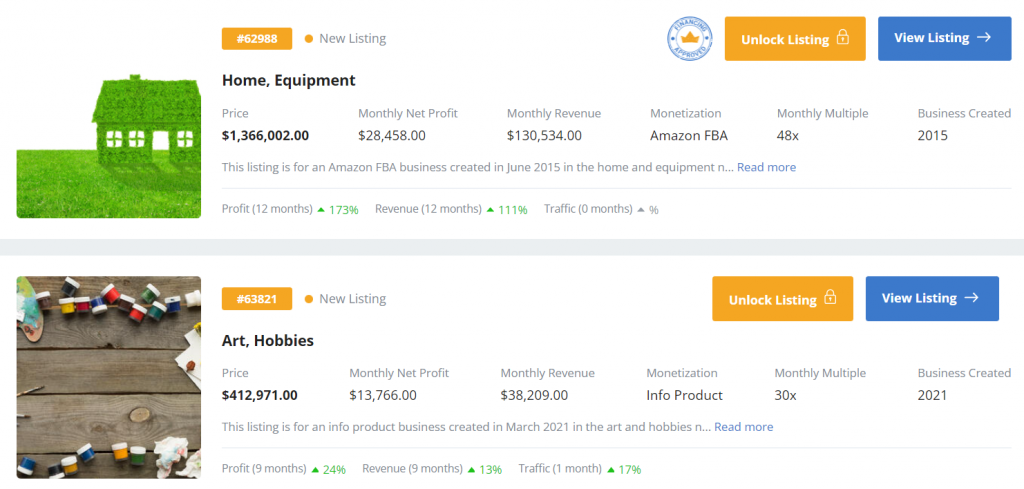This screenshot has width=1024, height=489.
Task: Click the lock icon on Home, Equipment's Unlock Listing
Action: click(x=842, y=39)
